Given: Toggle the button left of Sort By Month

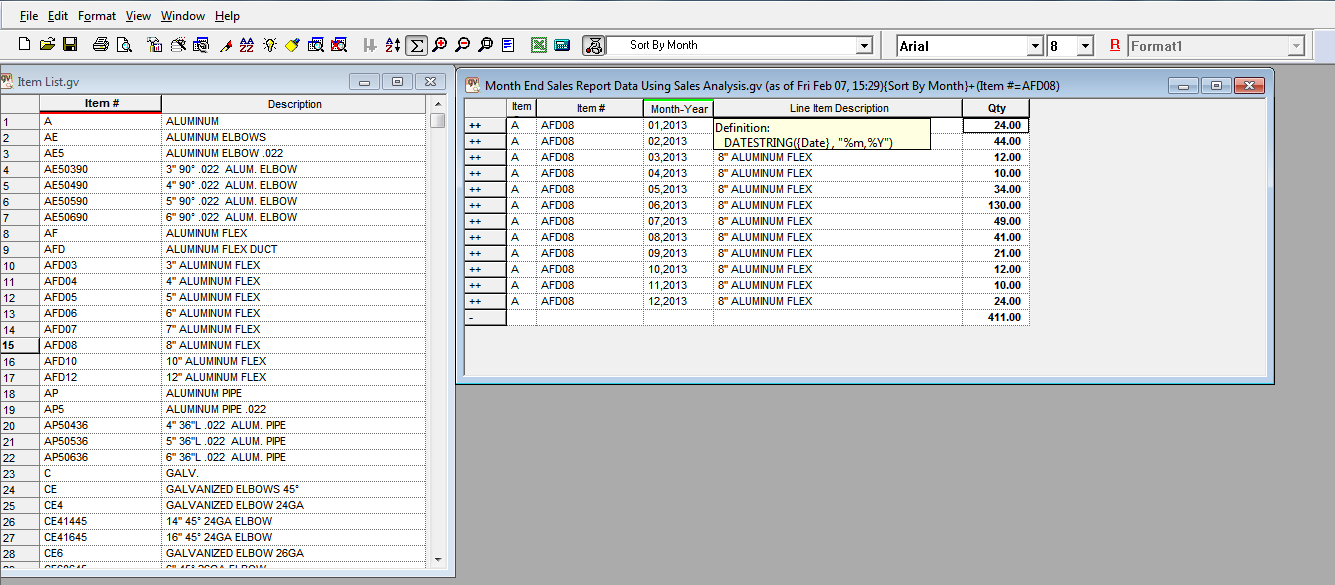Looking at the screenshot, I should coord(594,45).
